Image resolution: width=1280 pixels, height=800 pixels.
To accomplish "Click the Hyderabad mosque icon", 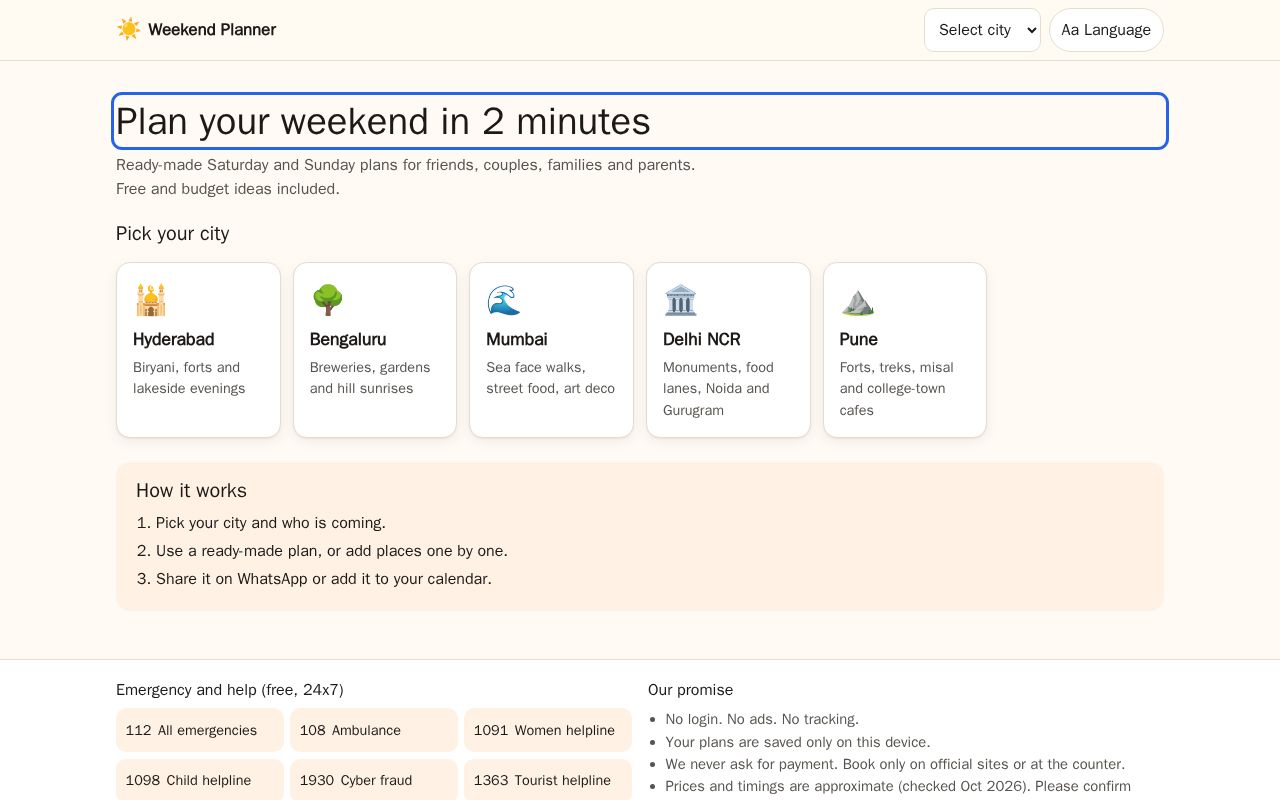I will click(150, 300).
